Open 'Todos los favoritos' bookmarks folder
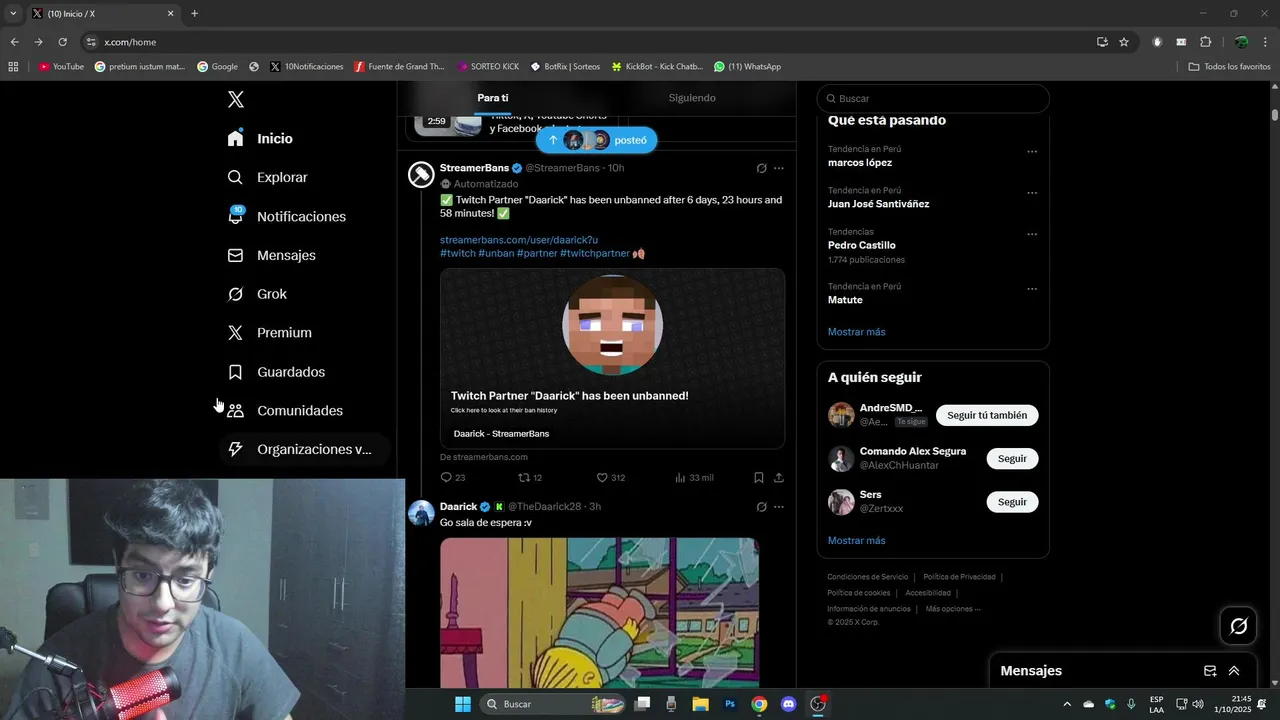This screenshot has width=1280, height=720. (1229, 67)
